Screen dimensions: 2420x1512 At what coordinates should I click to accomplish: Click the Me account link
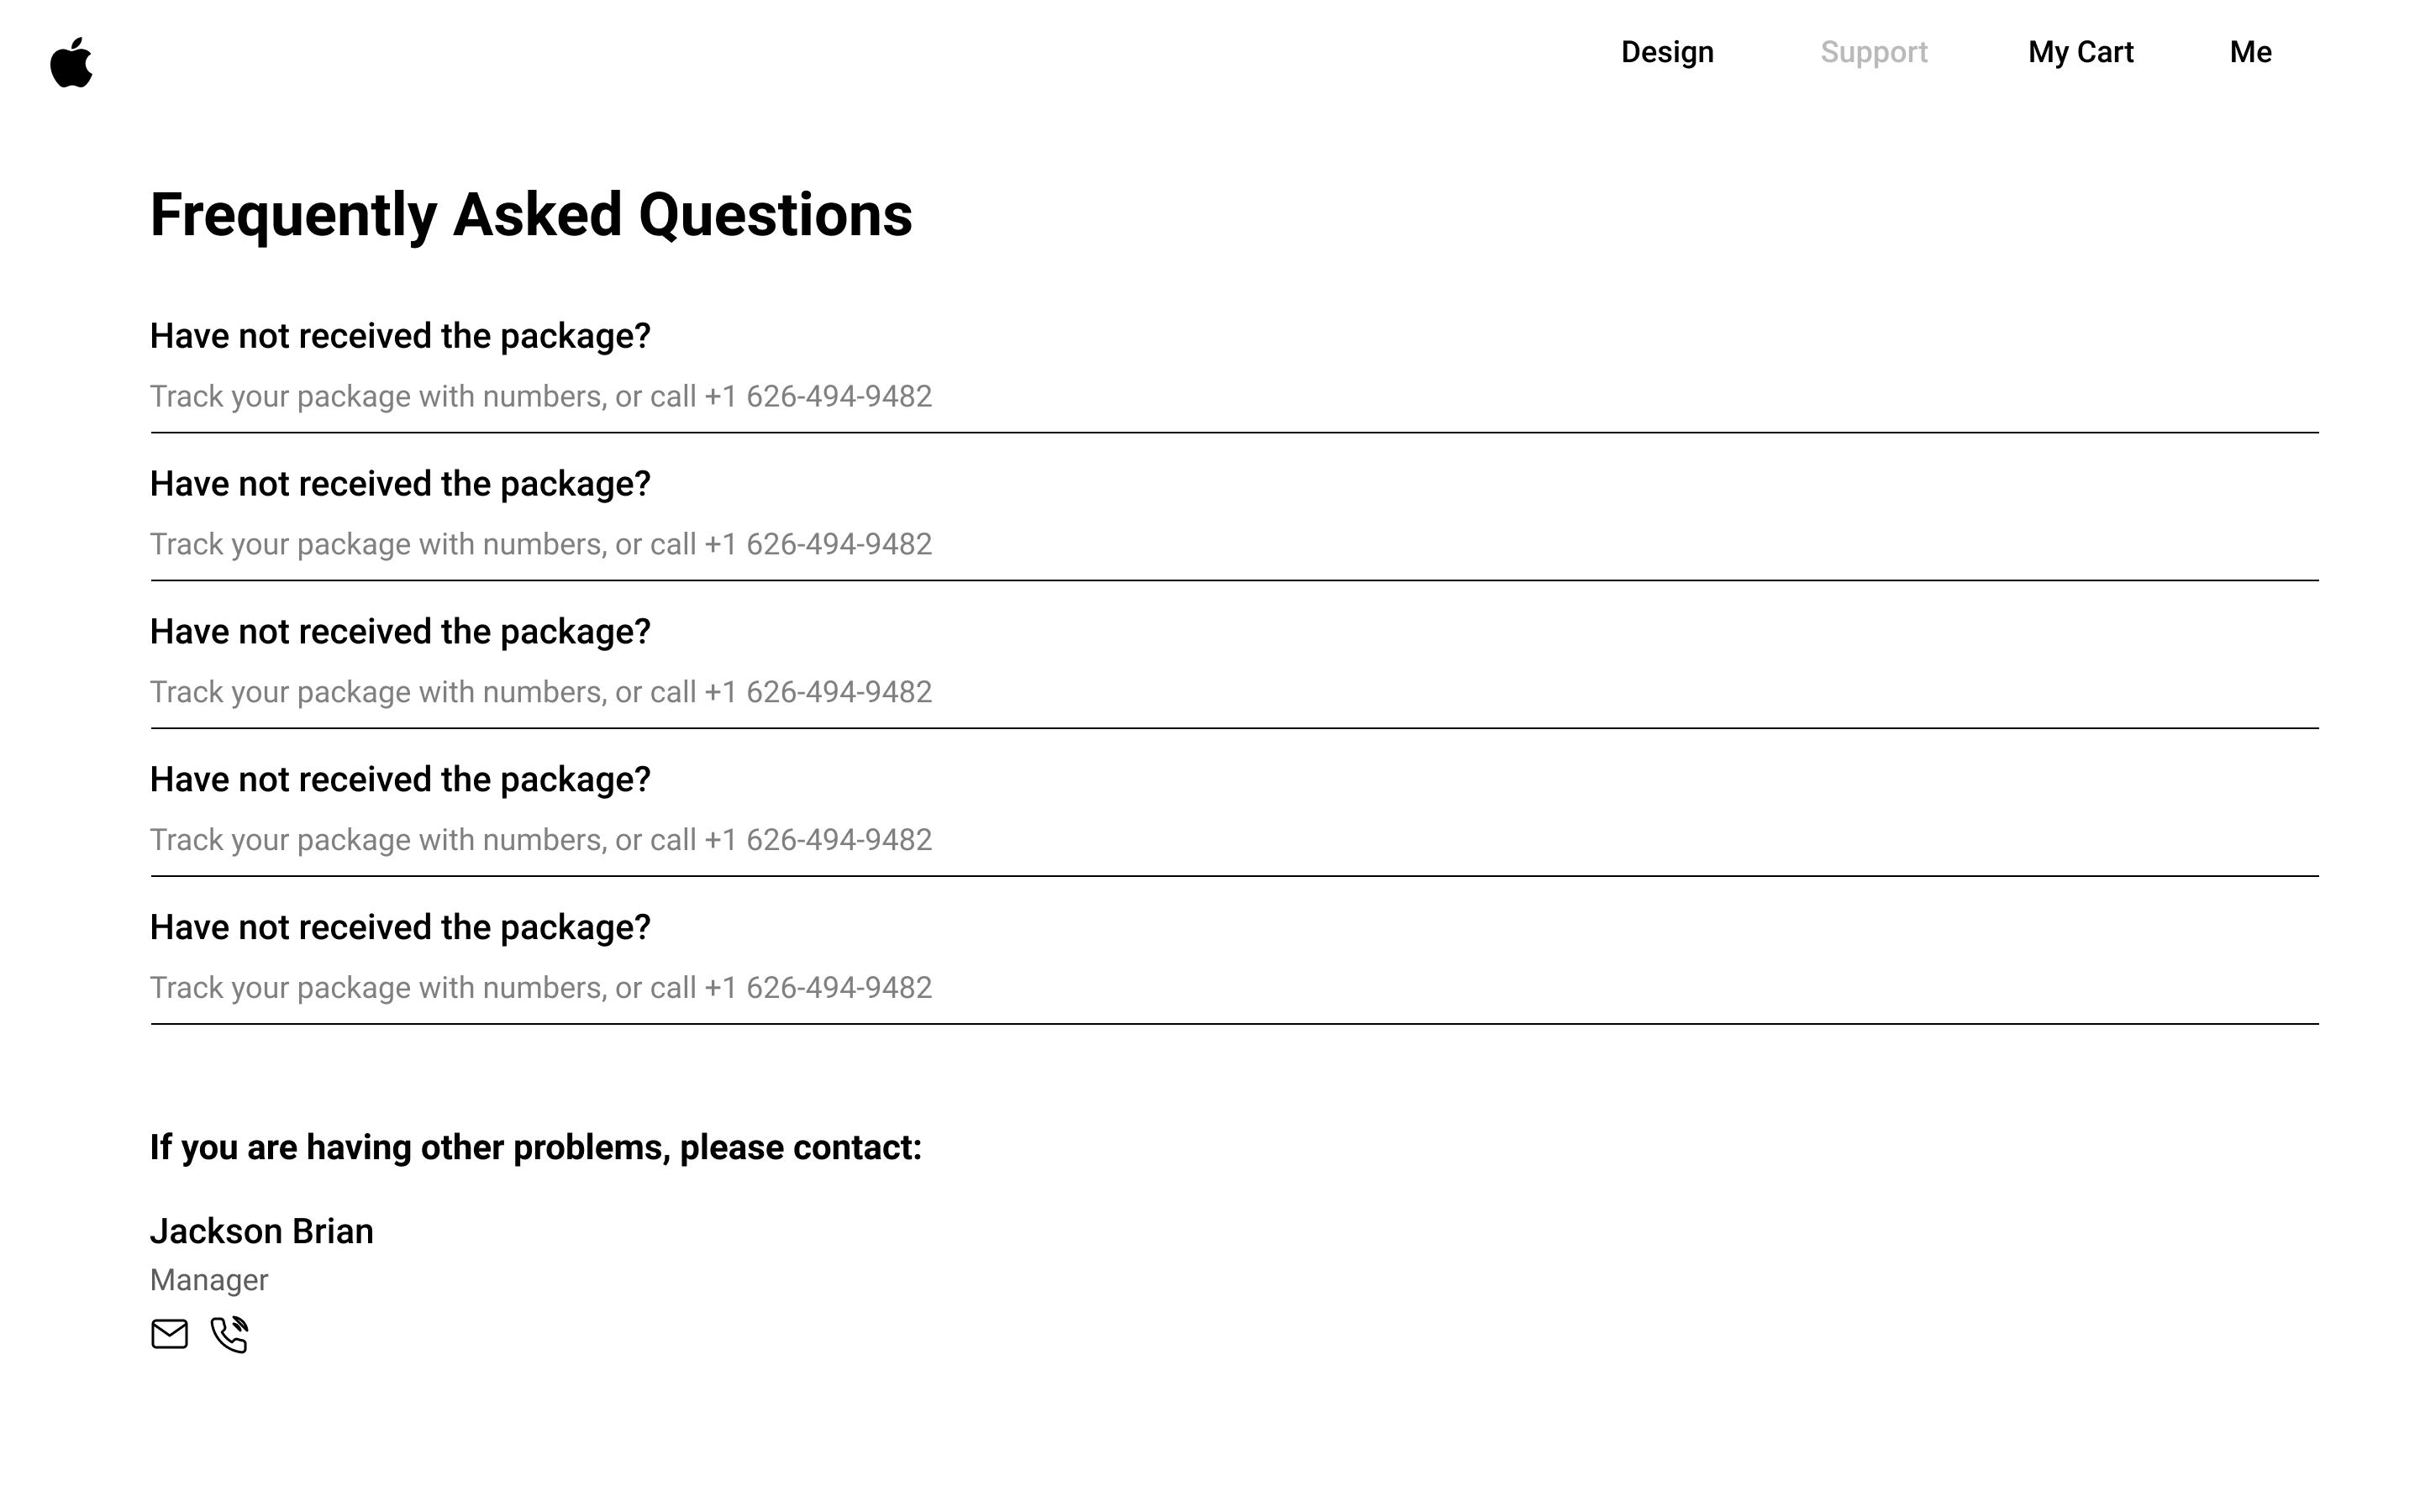pyautogui.click(x=2250, y=52)
